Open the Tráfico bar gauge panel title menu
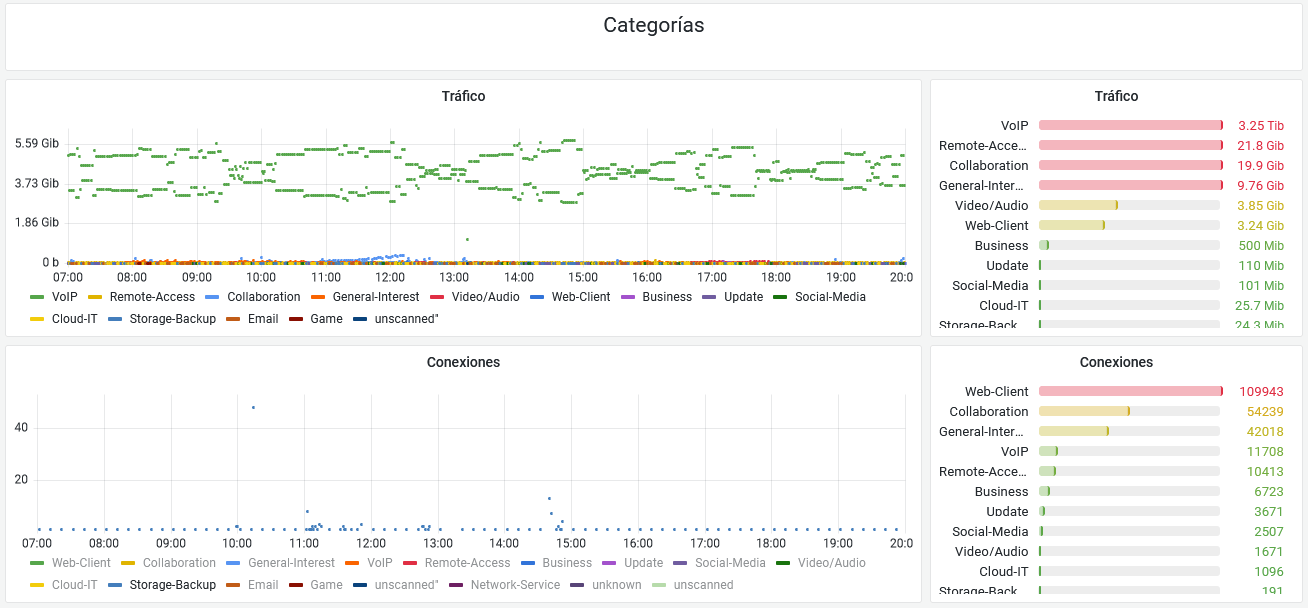Screen dimensions: 1308x608 [1116, 96]
